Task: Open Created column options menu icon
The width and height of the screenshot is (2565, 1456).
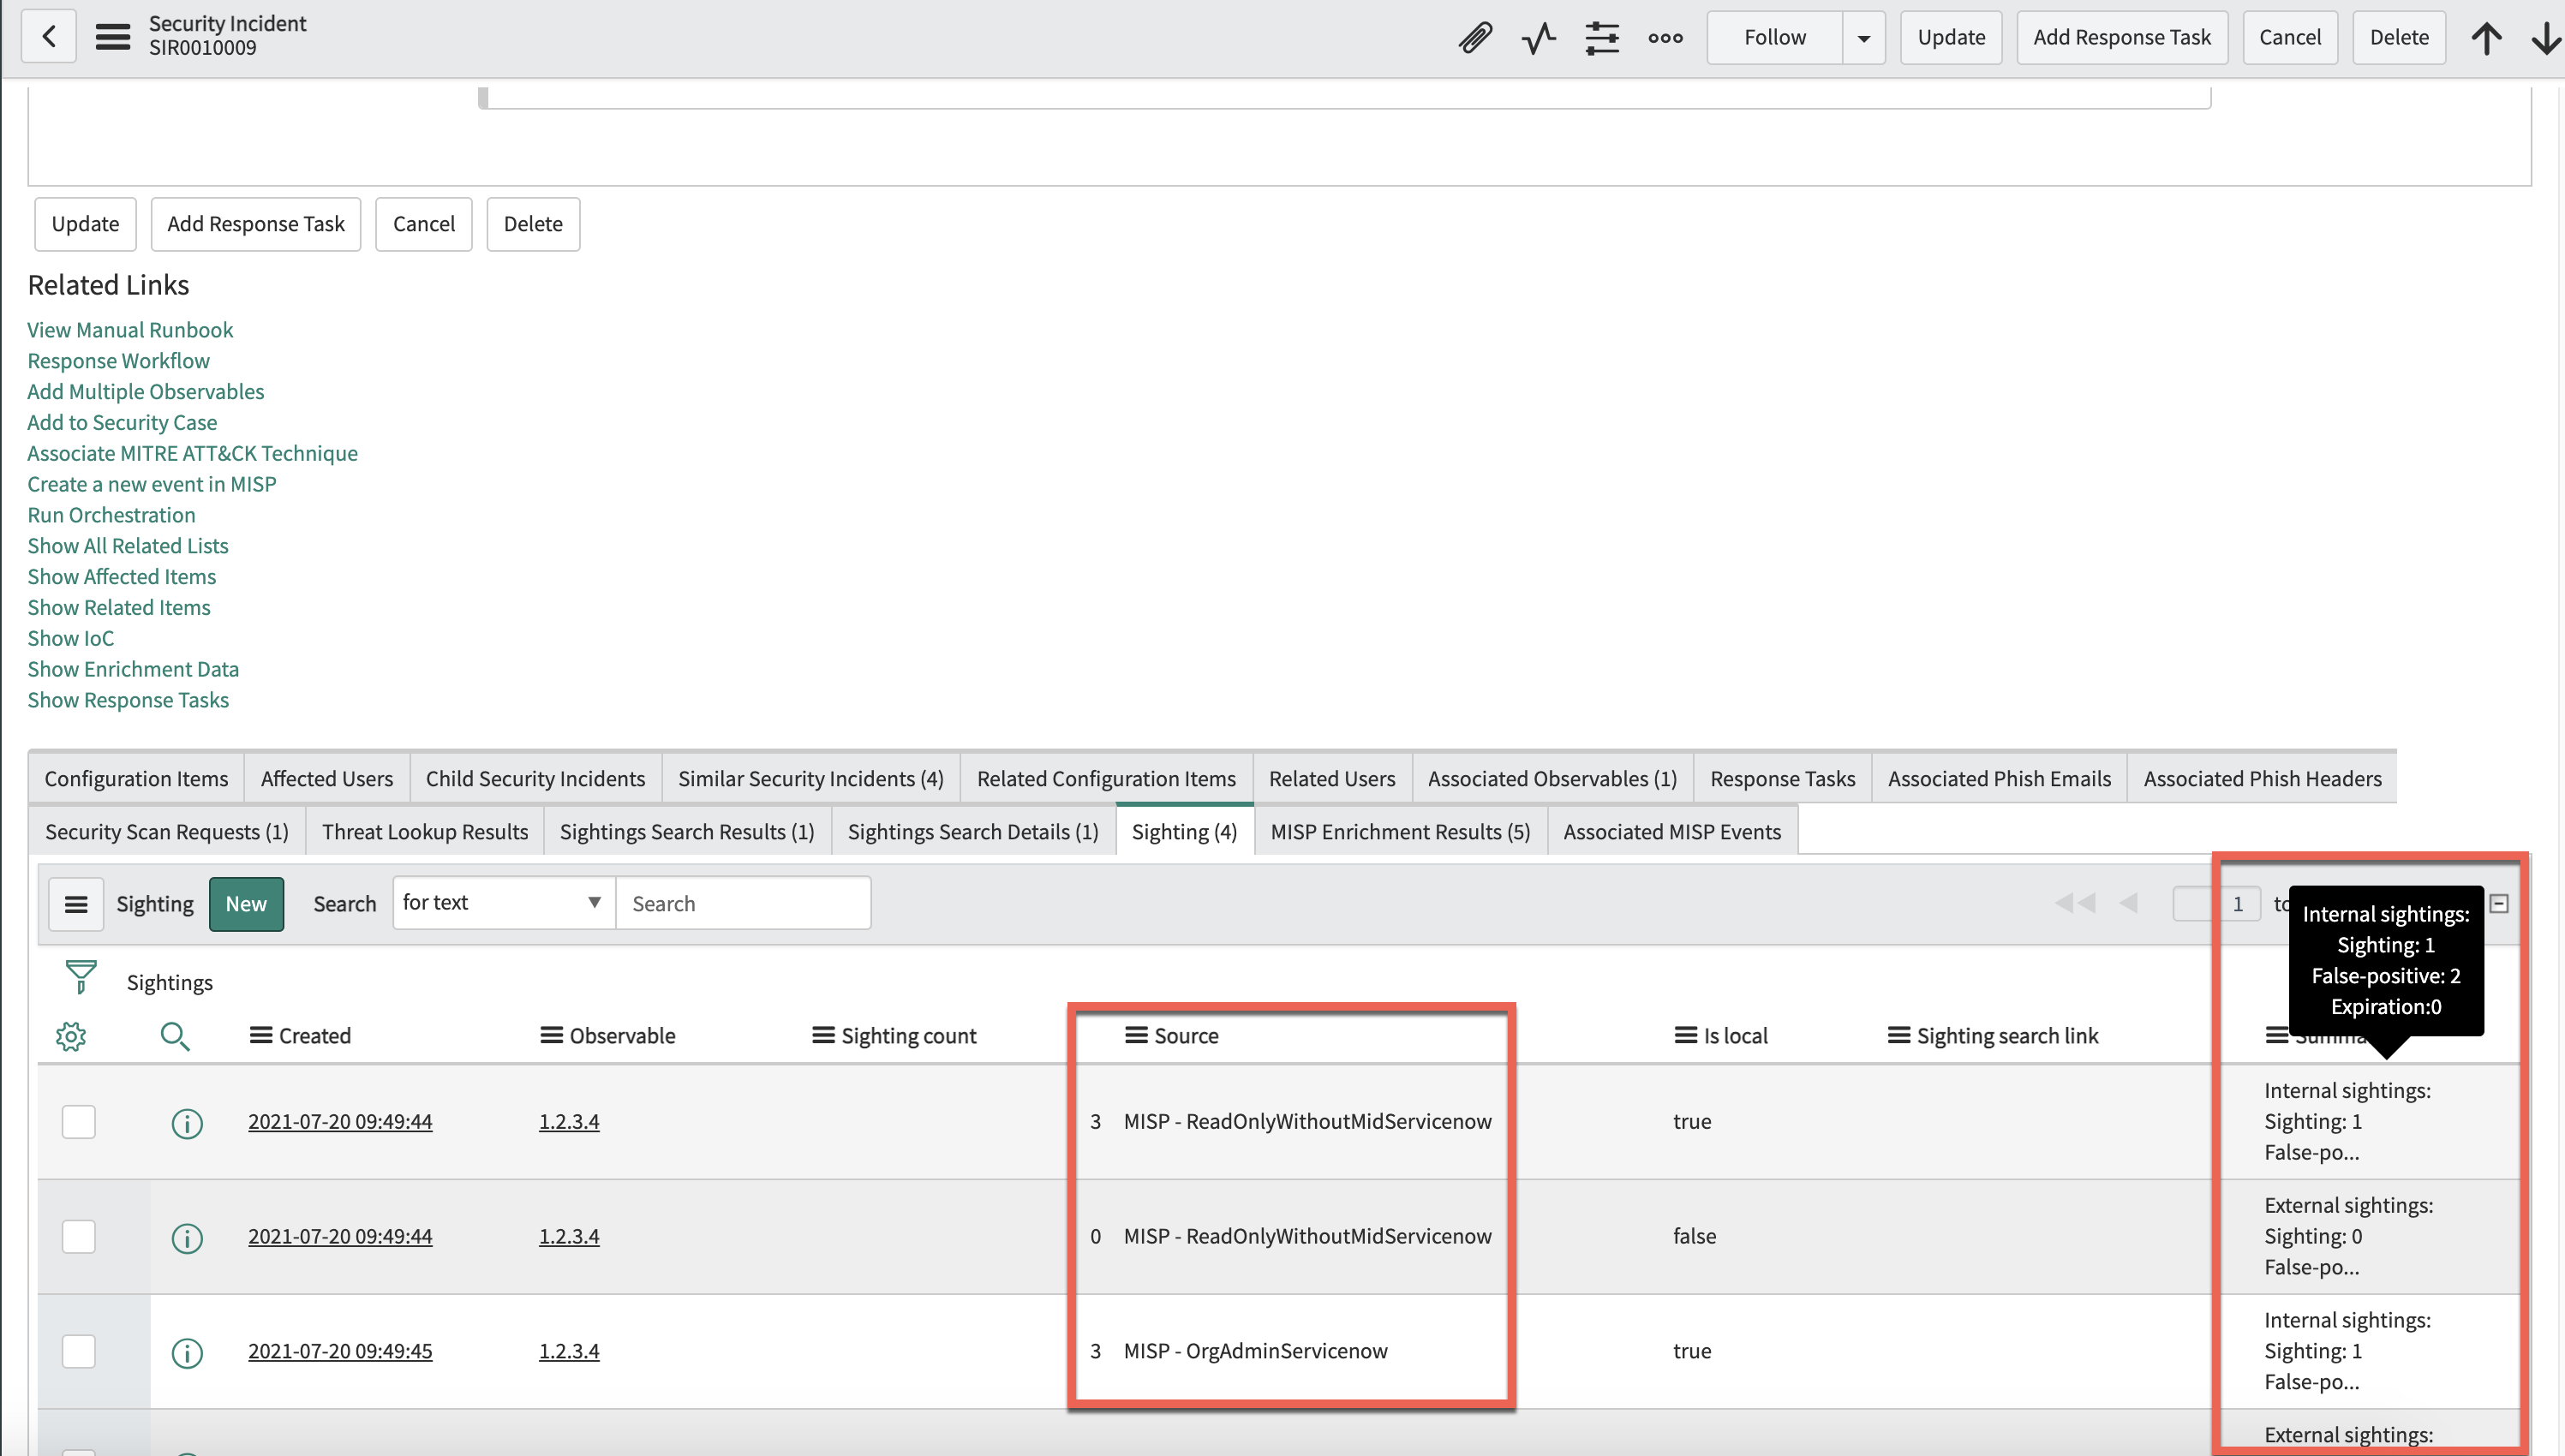Action: [261, 1035]
